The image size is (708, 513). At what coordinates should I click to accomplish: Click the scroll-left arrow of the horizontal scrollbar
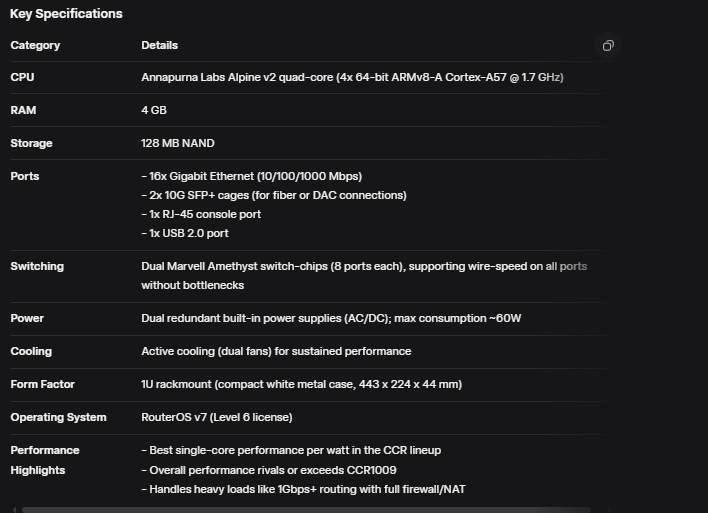pos(14,509)
